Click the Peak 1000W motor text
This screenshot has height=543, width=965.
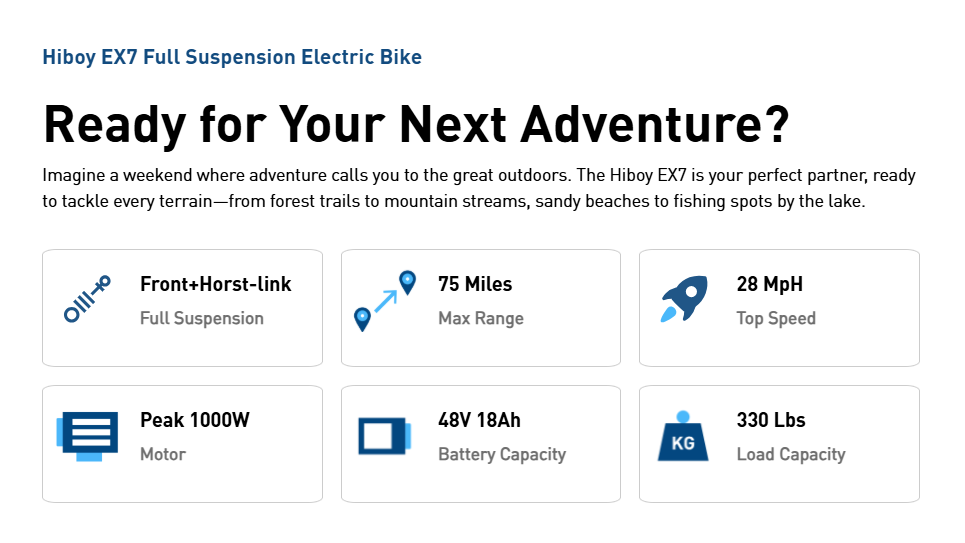[x=195, y=420]
